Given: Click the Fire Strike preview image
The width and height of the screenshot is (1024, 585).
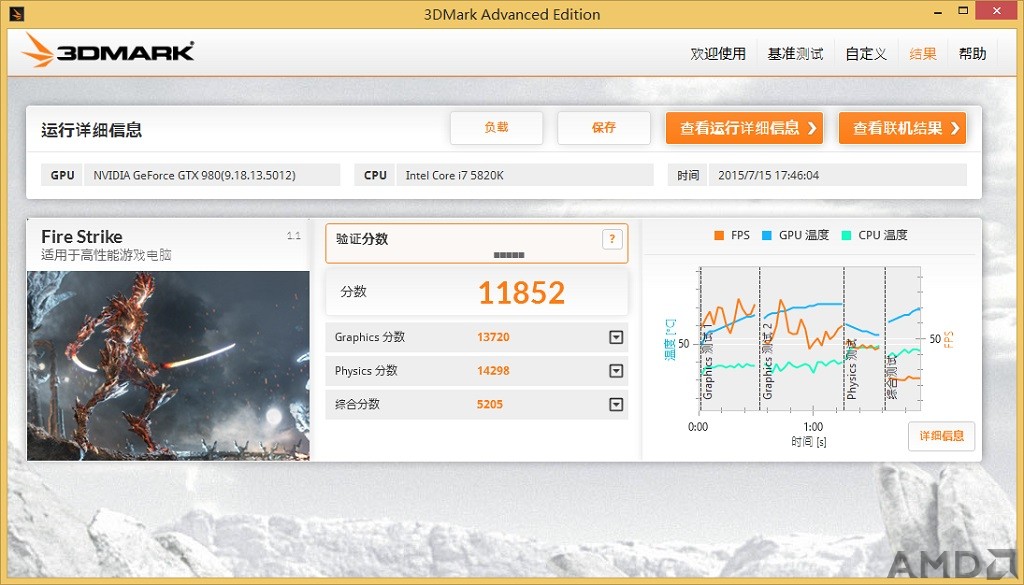Looking at the screenshot, I should point(168,366).
